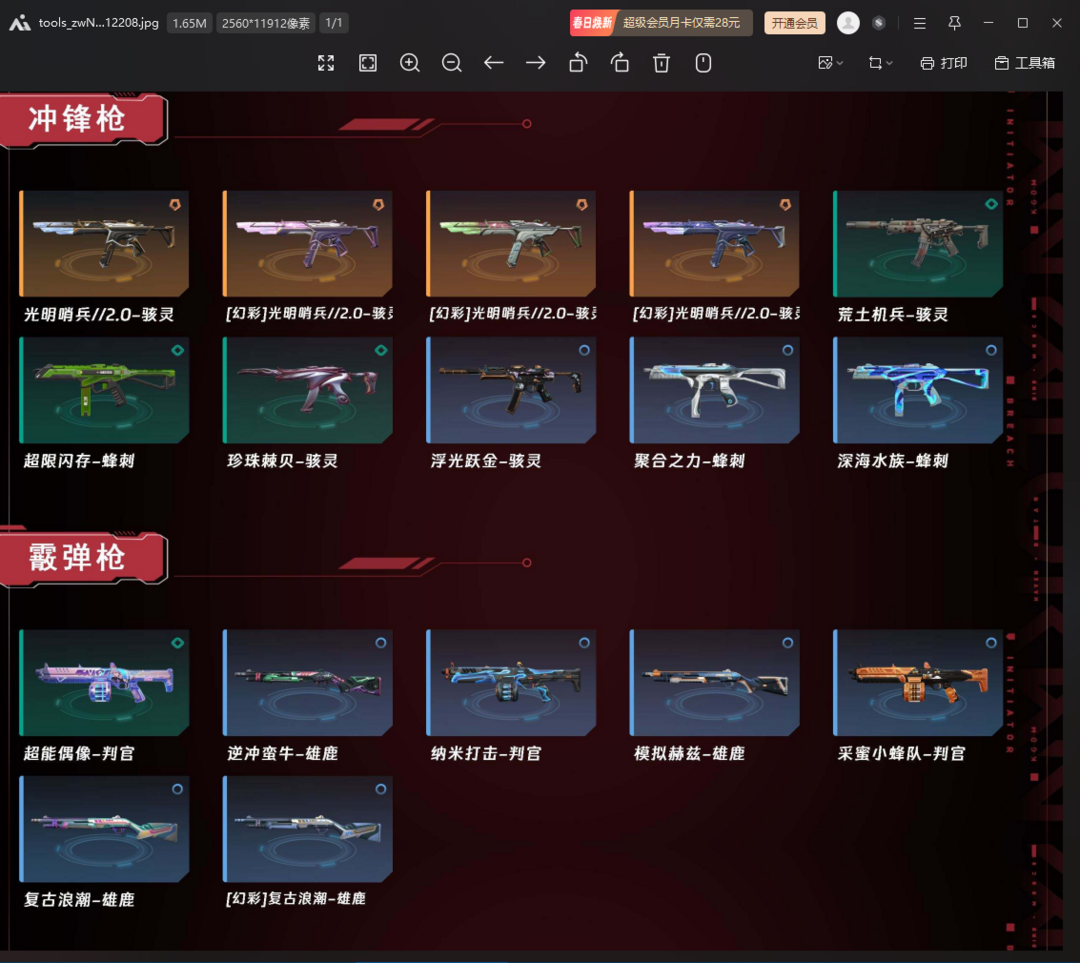Select the 荒土机兵-骇灵 skin card

click(917, 244)
